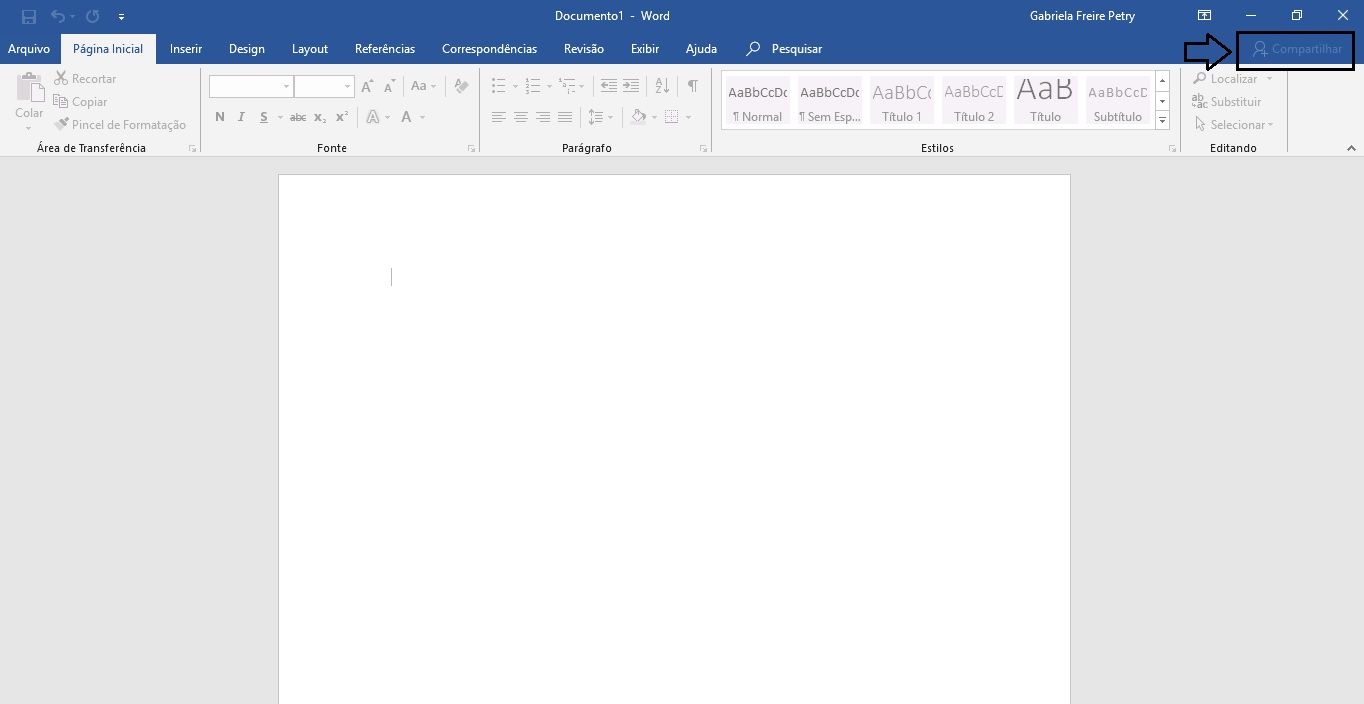Apply the Sem Esp... style

[829, 100]
